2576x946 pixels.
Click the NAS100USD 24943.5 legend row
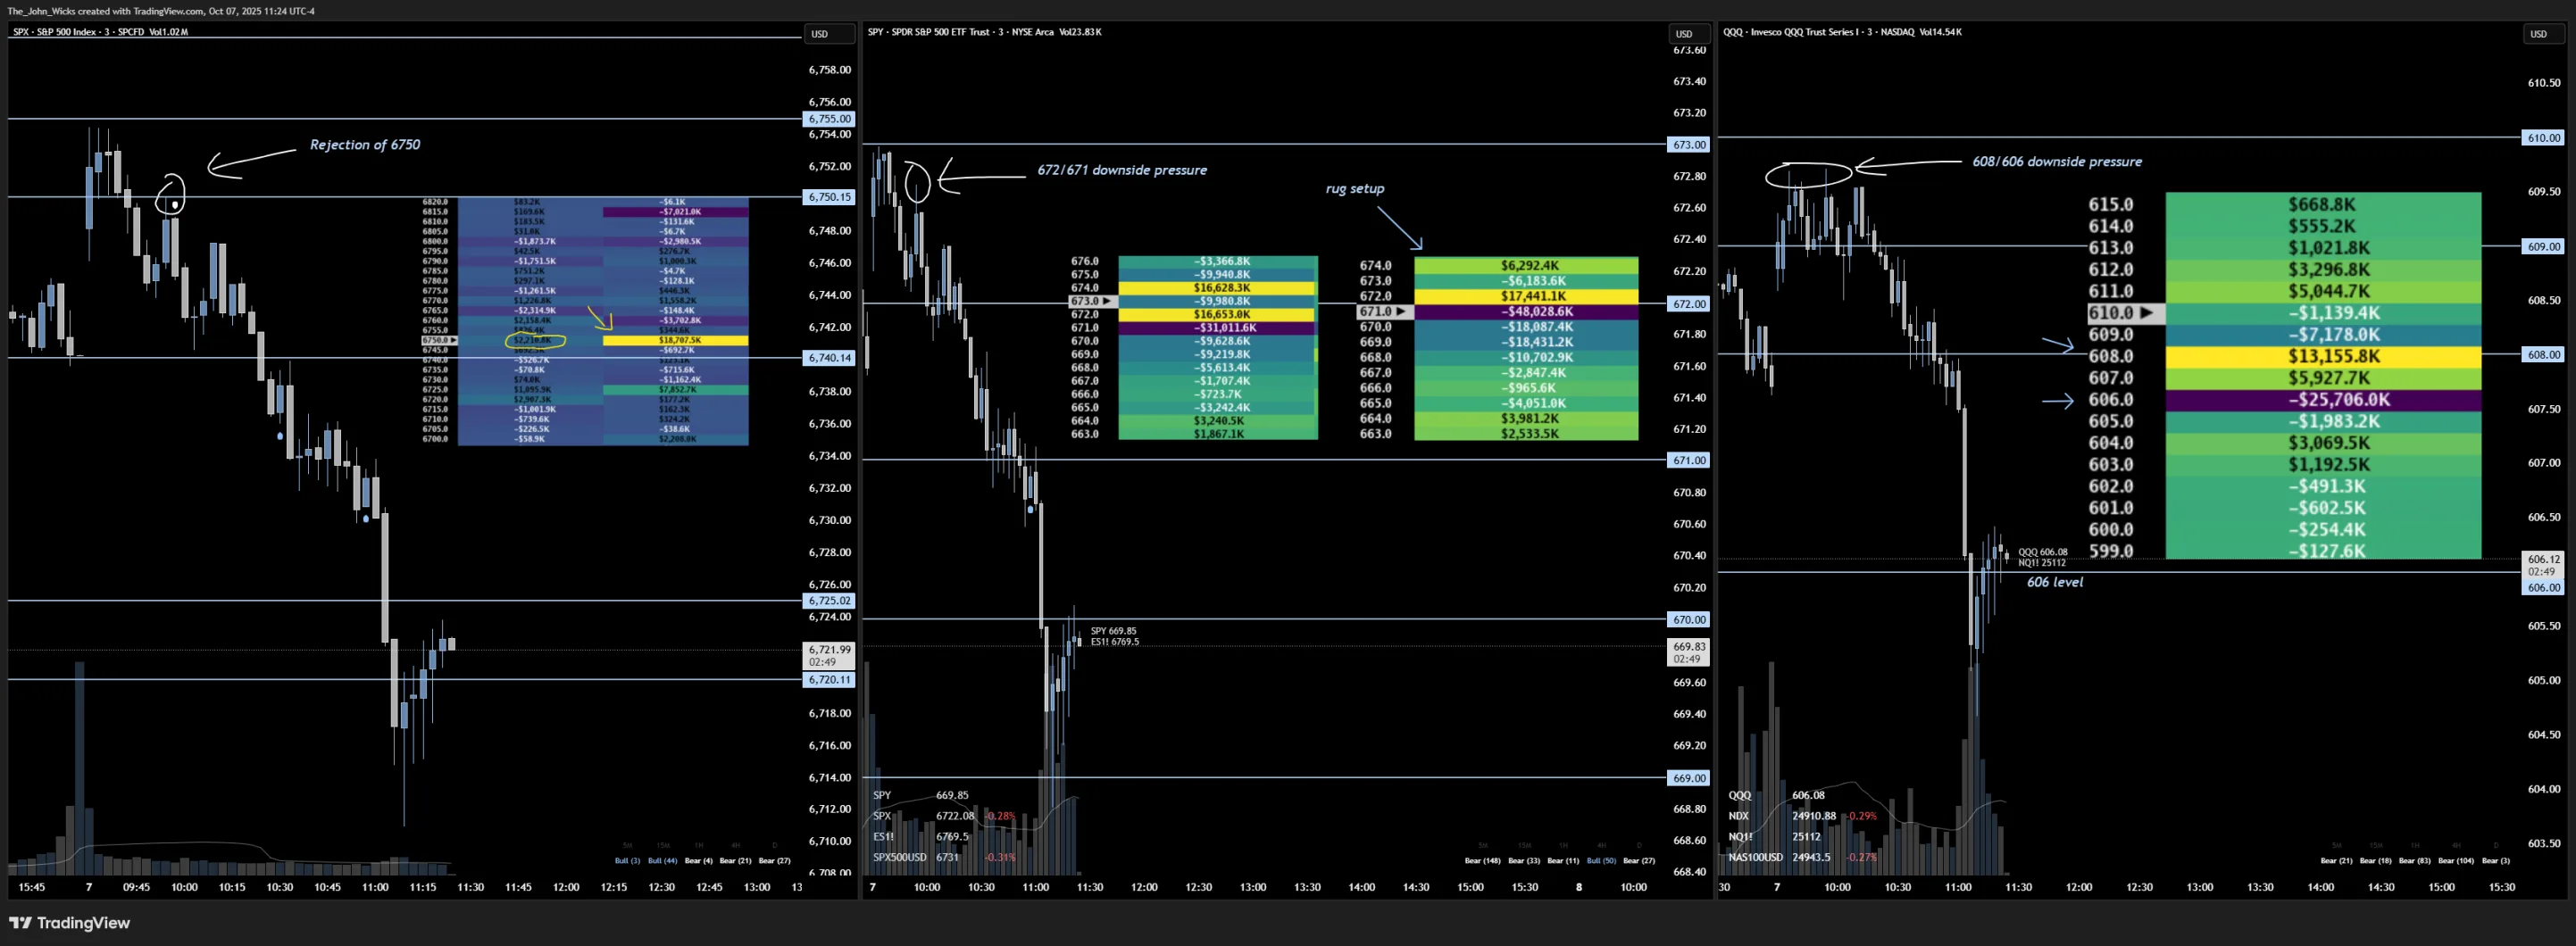click(x=1803, y=858)
